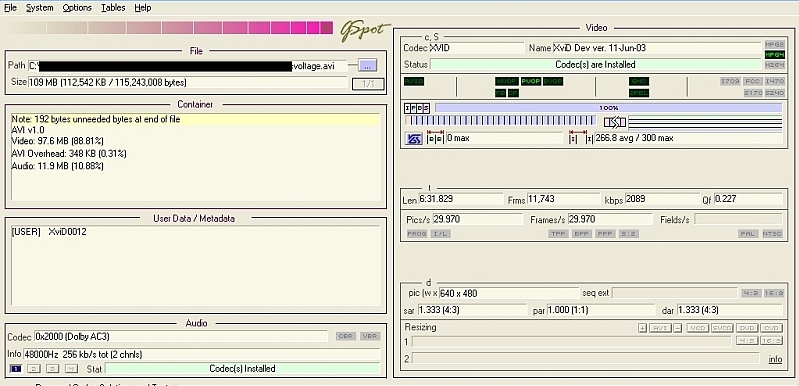The width and height of the screenshot is (799, 386).
Task: Click the blue VSS analyze icon
Action: 414,139
